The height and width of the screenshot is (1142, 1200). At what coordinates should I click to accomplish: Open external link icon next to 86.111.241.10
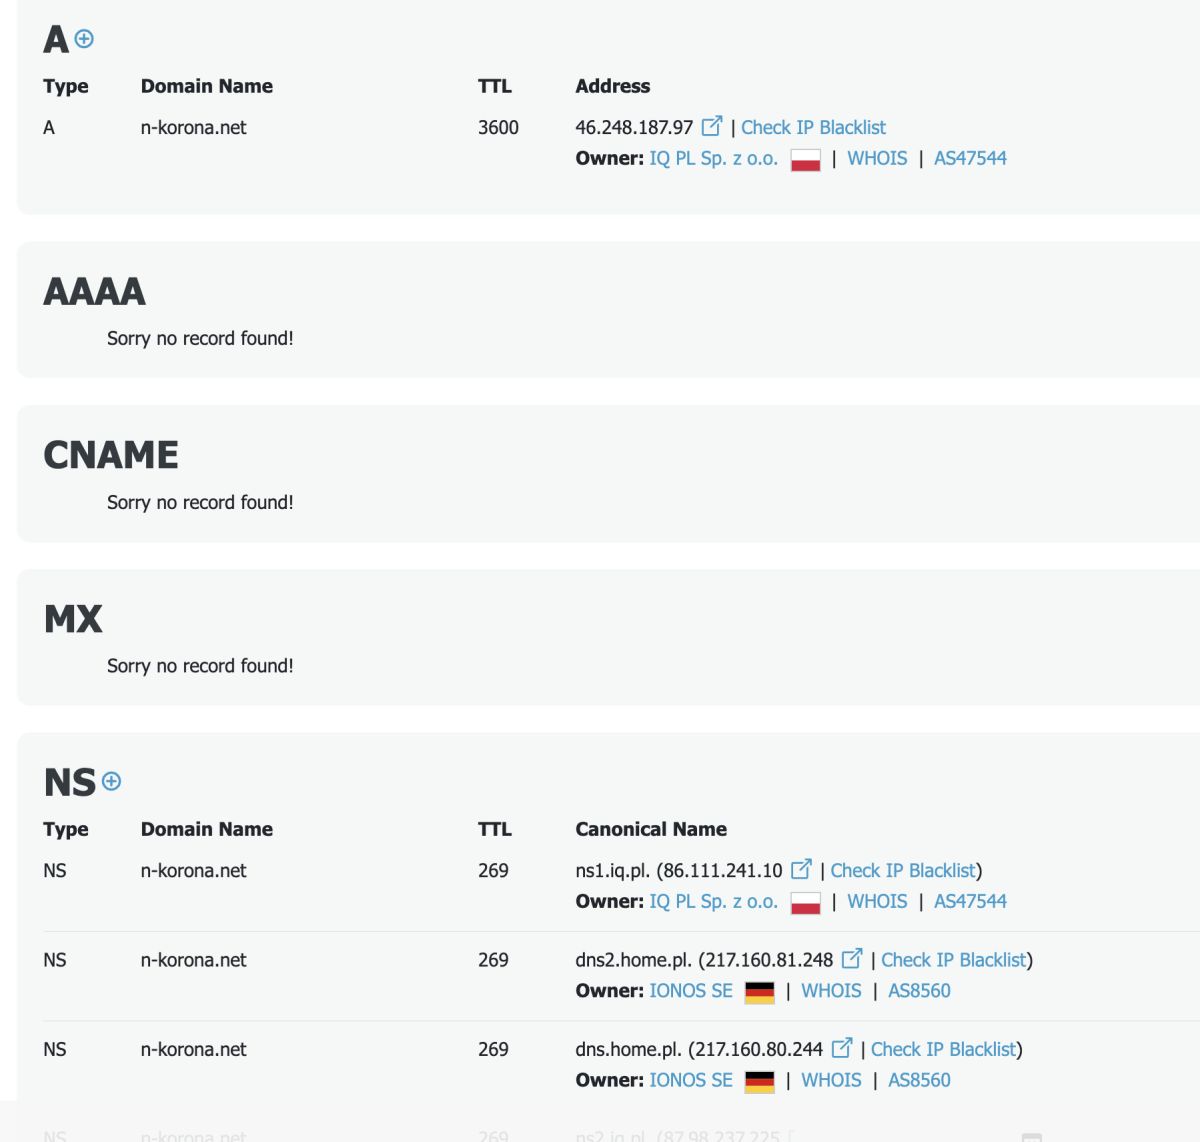click(x=801, y=869)
